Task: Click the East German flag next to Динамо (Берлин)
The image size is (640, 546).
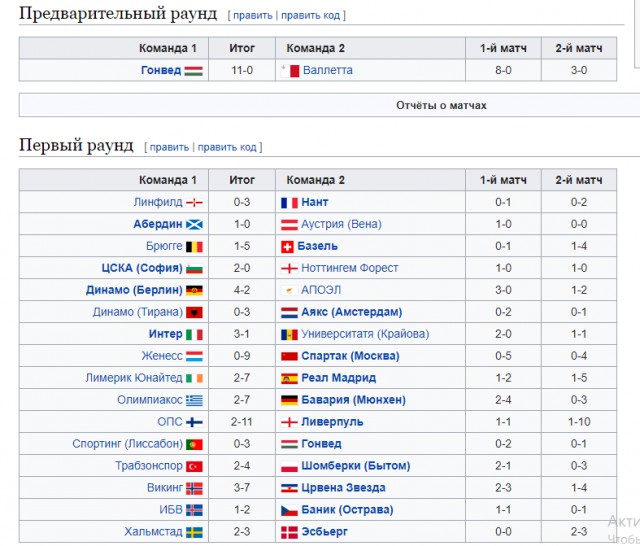Action: pyautogui.click(x=194, y=291)
